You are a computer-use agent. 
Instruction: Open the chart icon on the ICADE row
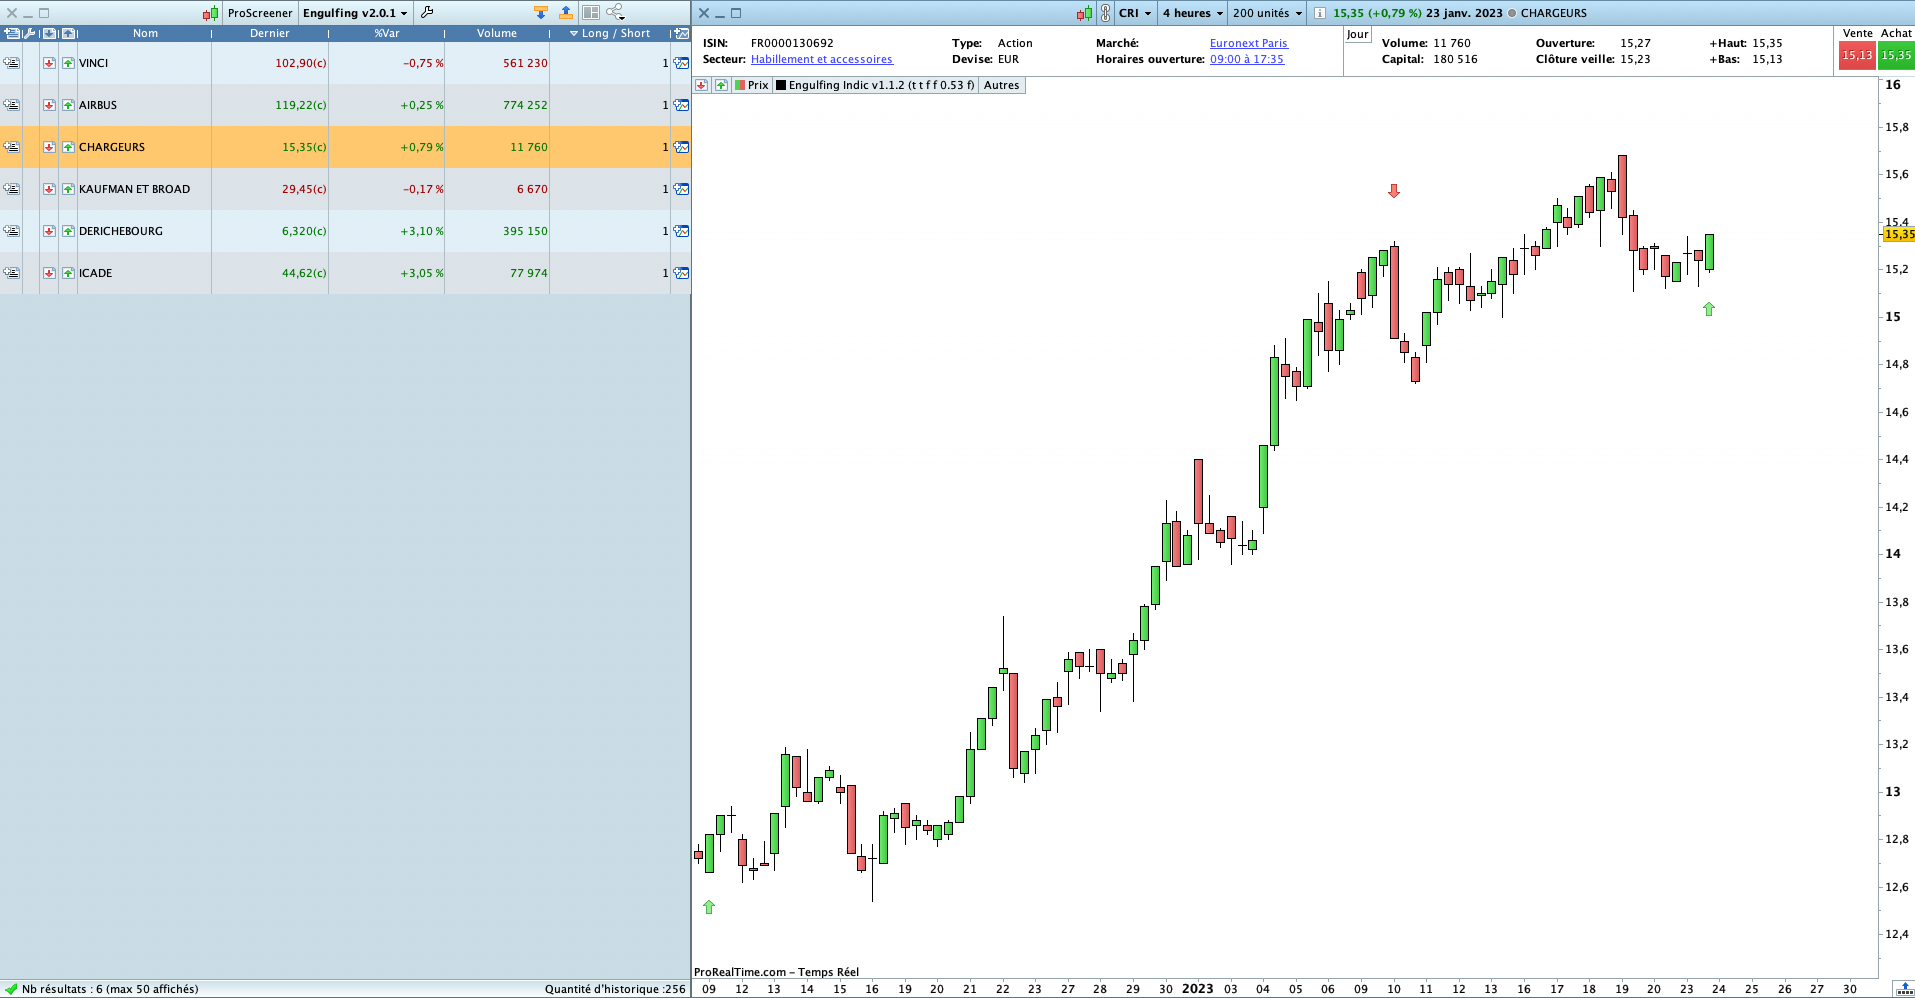(x=681, y=273)
